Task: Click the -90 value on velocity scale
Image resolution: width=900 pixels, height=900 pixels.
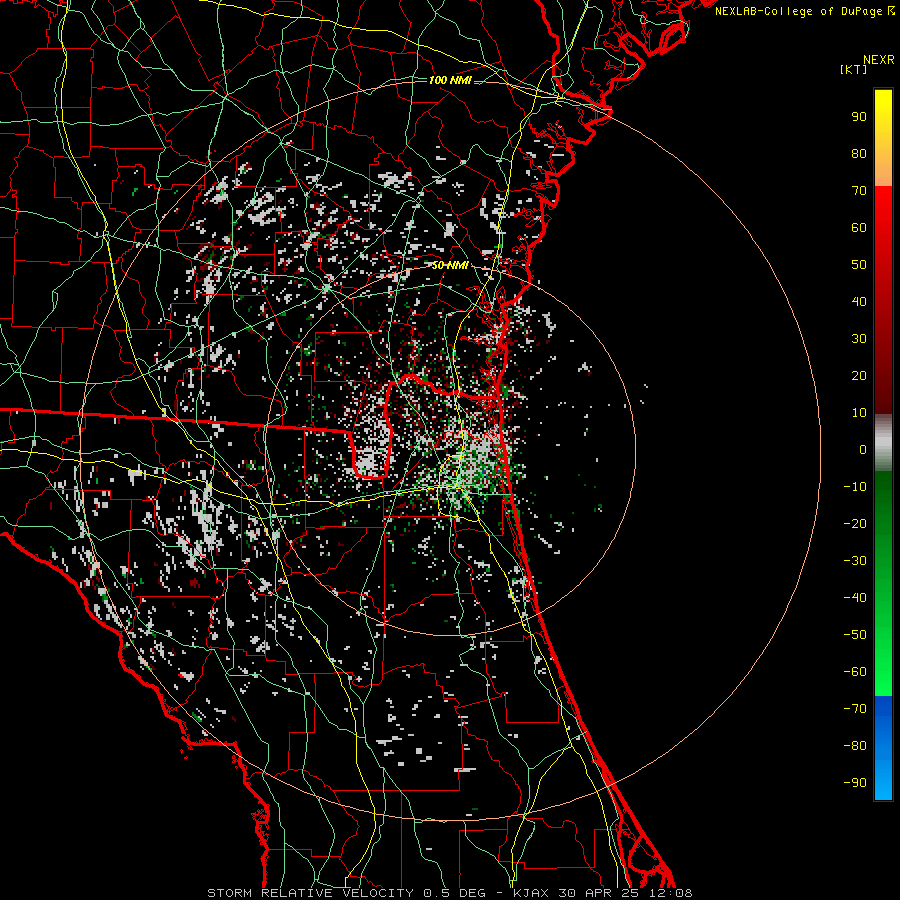Action: click(855, 783)
